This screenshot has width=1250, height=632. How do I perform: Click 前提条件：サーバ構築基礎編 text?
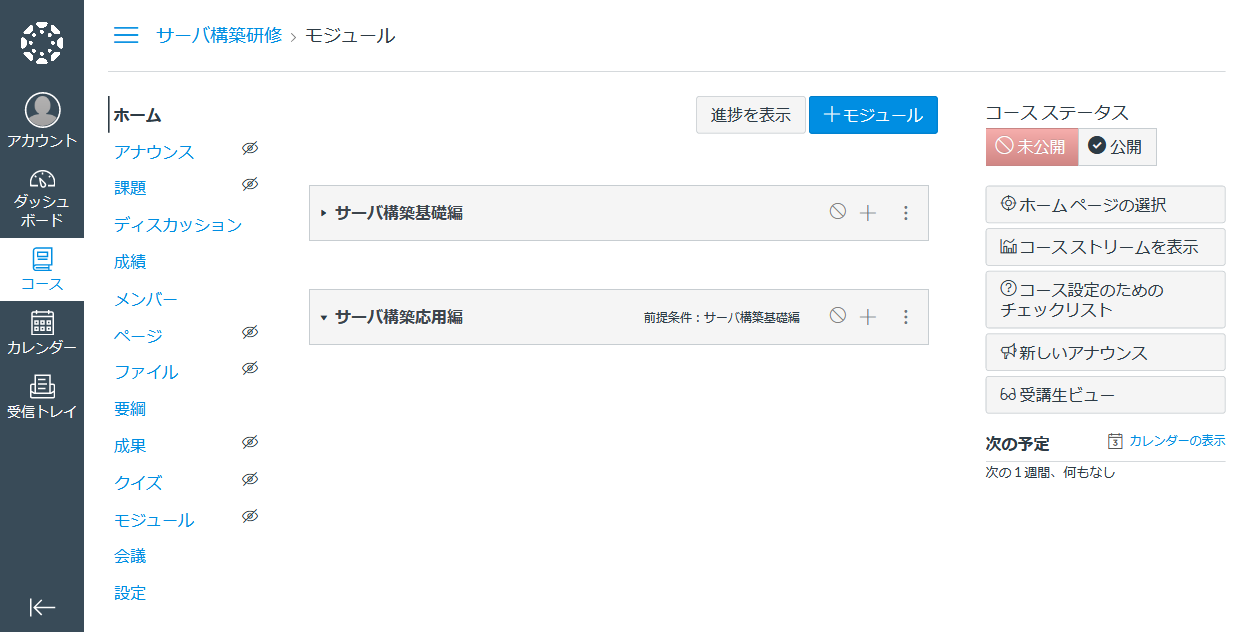(x=722, y=317)
